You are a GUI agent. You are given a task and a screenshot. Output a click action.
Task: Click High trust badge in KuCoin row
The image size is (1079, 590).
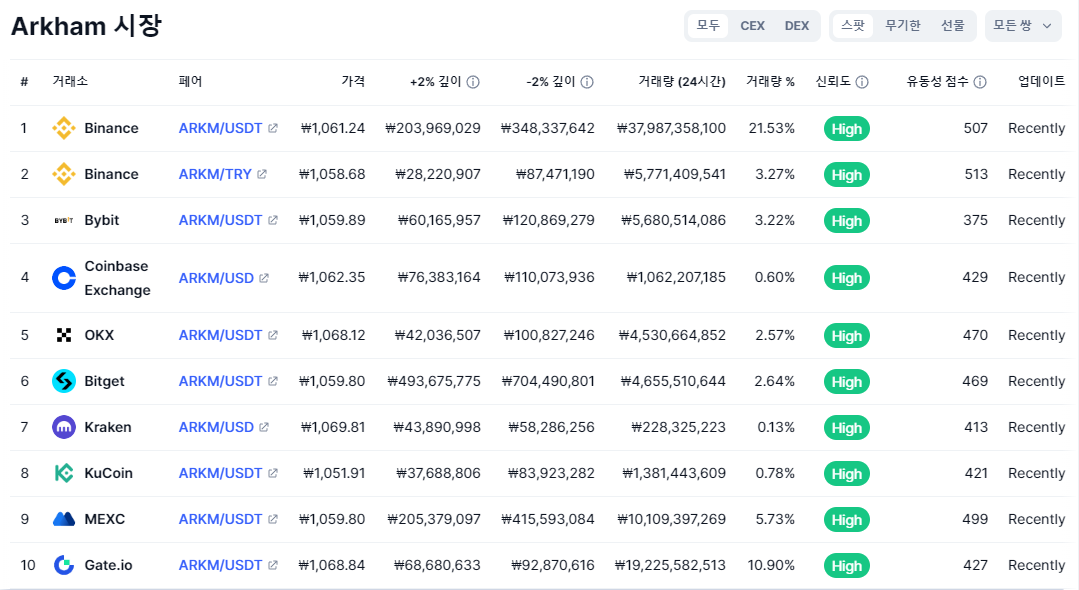(x=846, y=474)
